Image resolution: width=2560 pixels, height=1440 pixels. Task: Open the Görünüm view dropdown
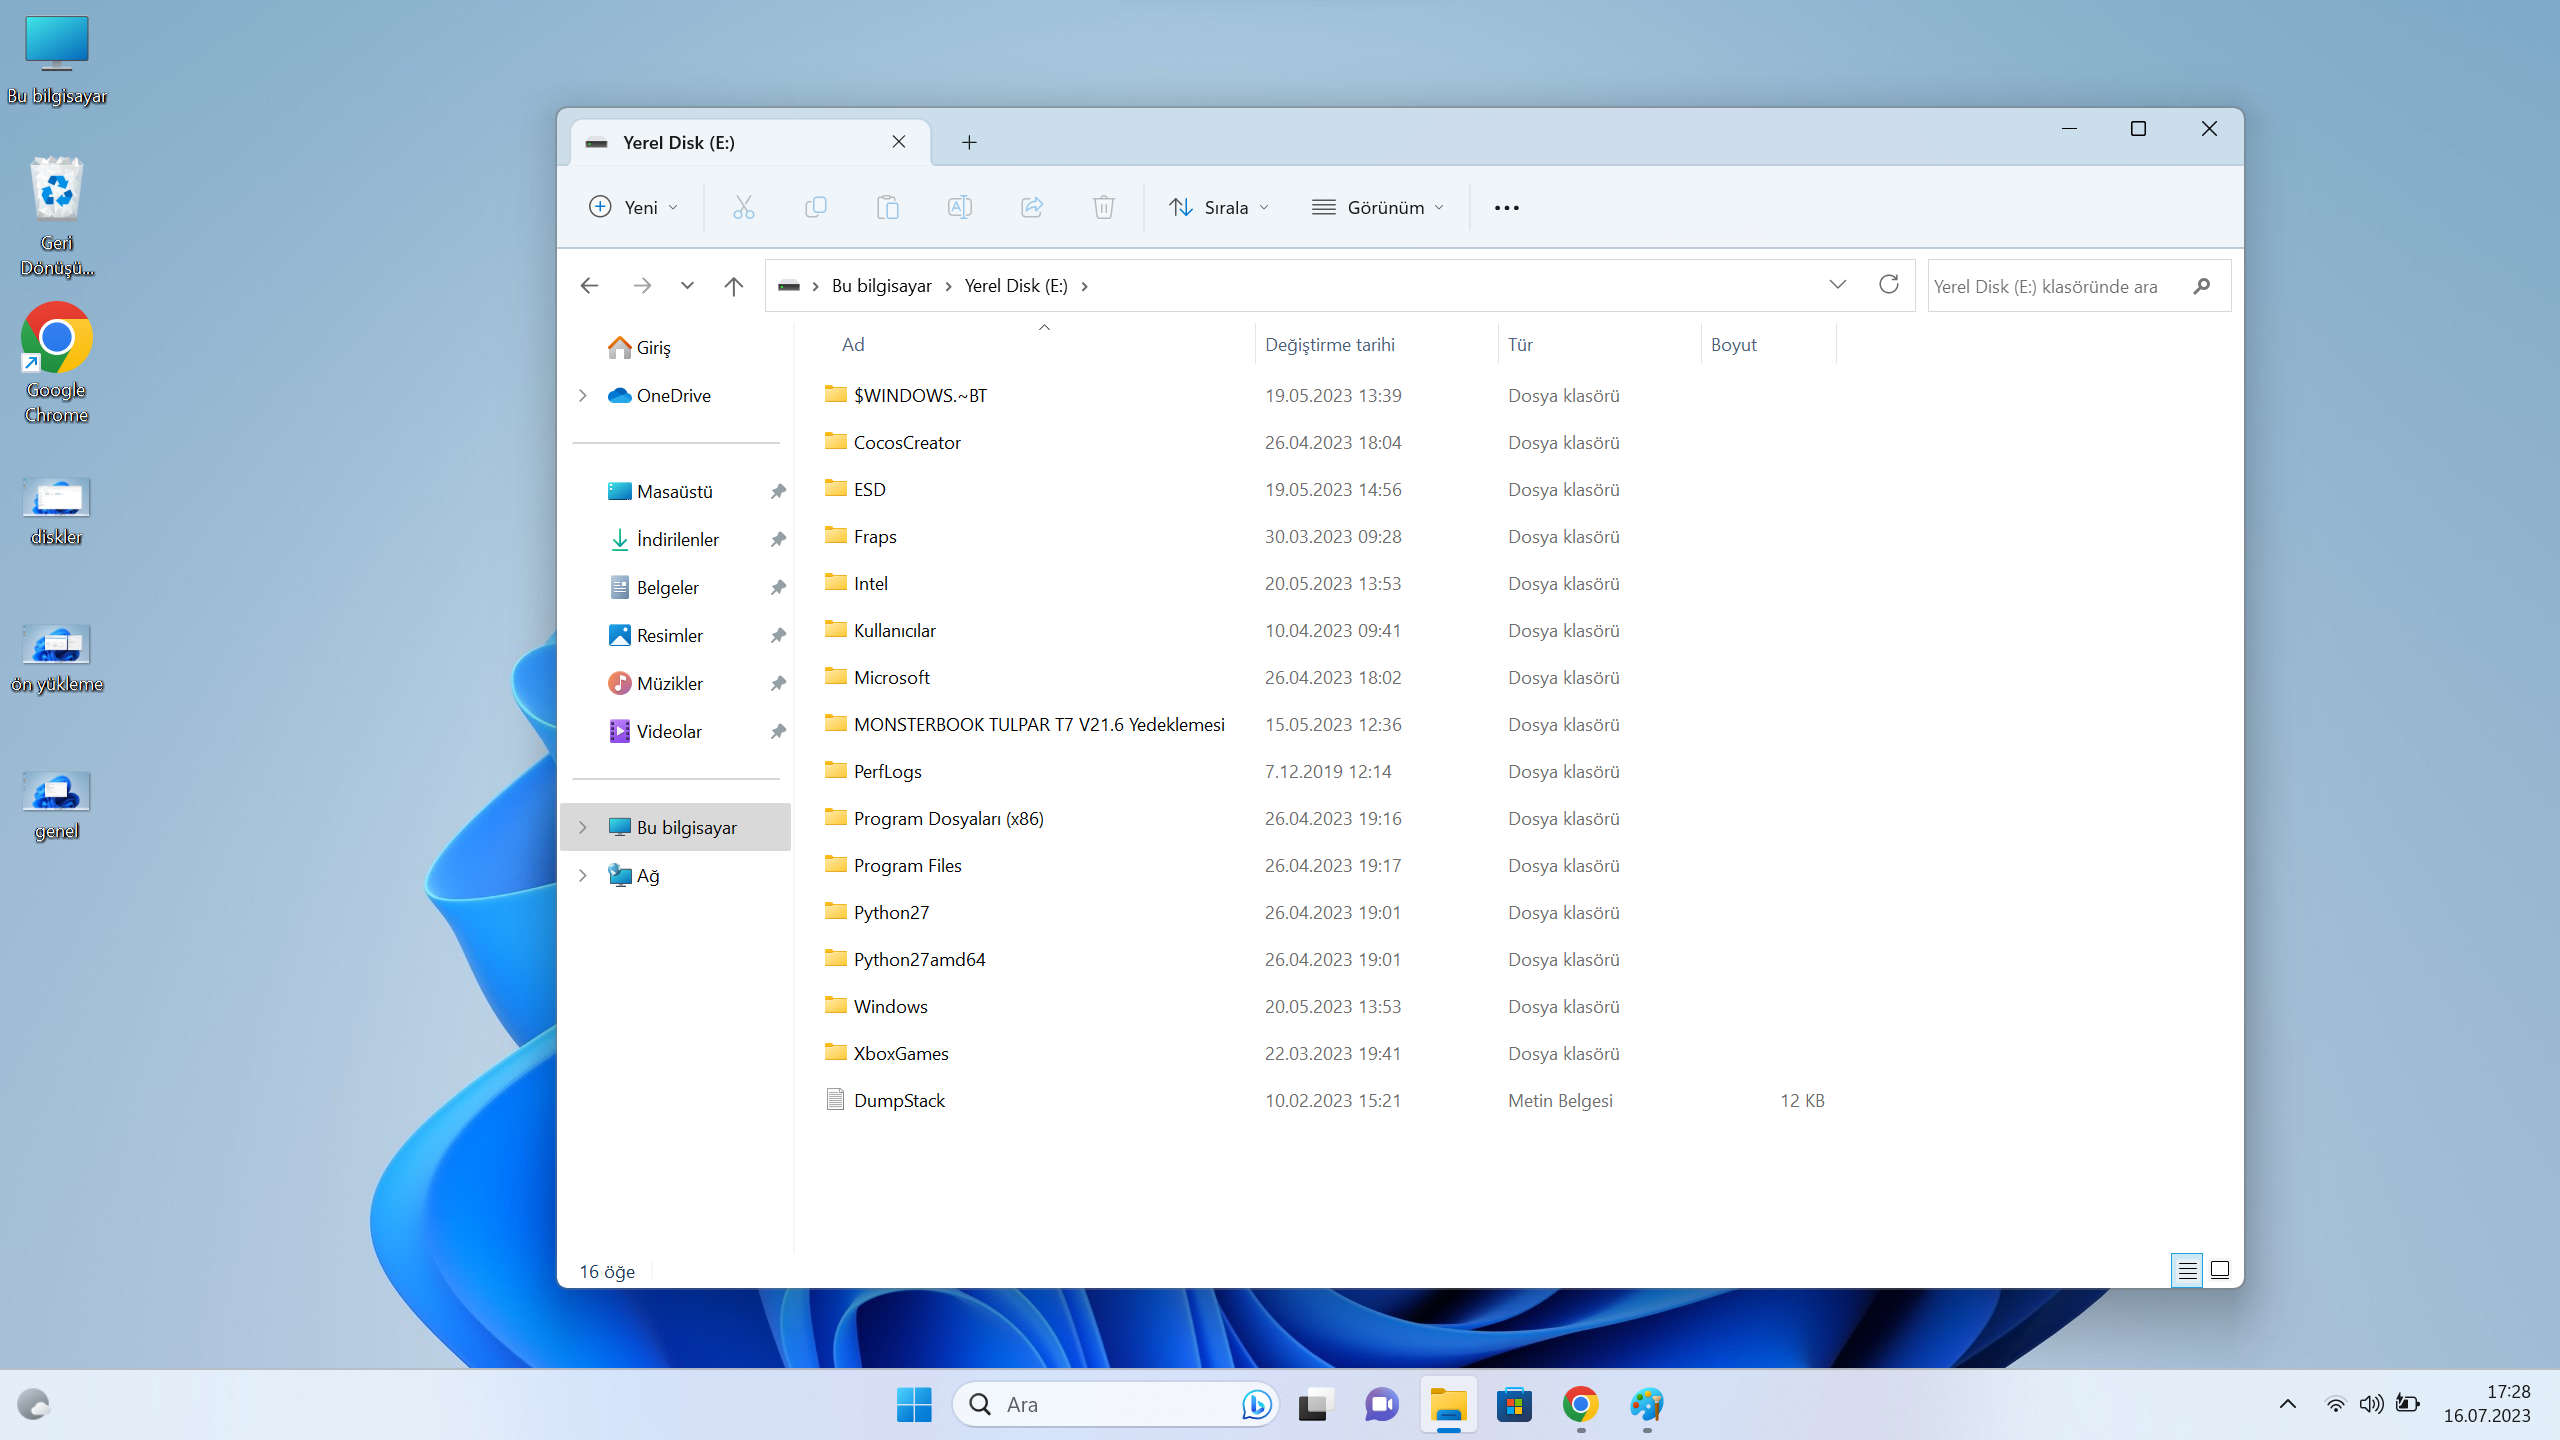click(x=1378, y=207)
